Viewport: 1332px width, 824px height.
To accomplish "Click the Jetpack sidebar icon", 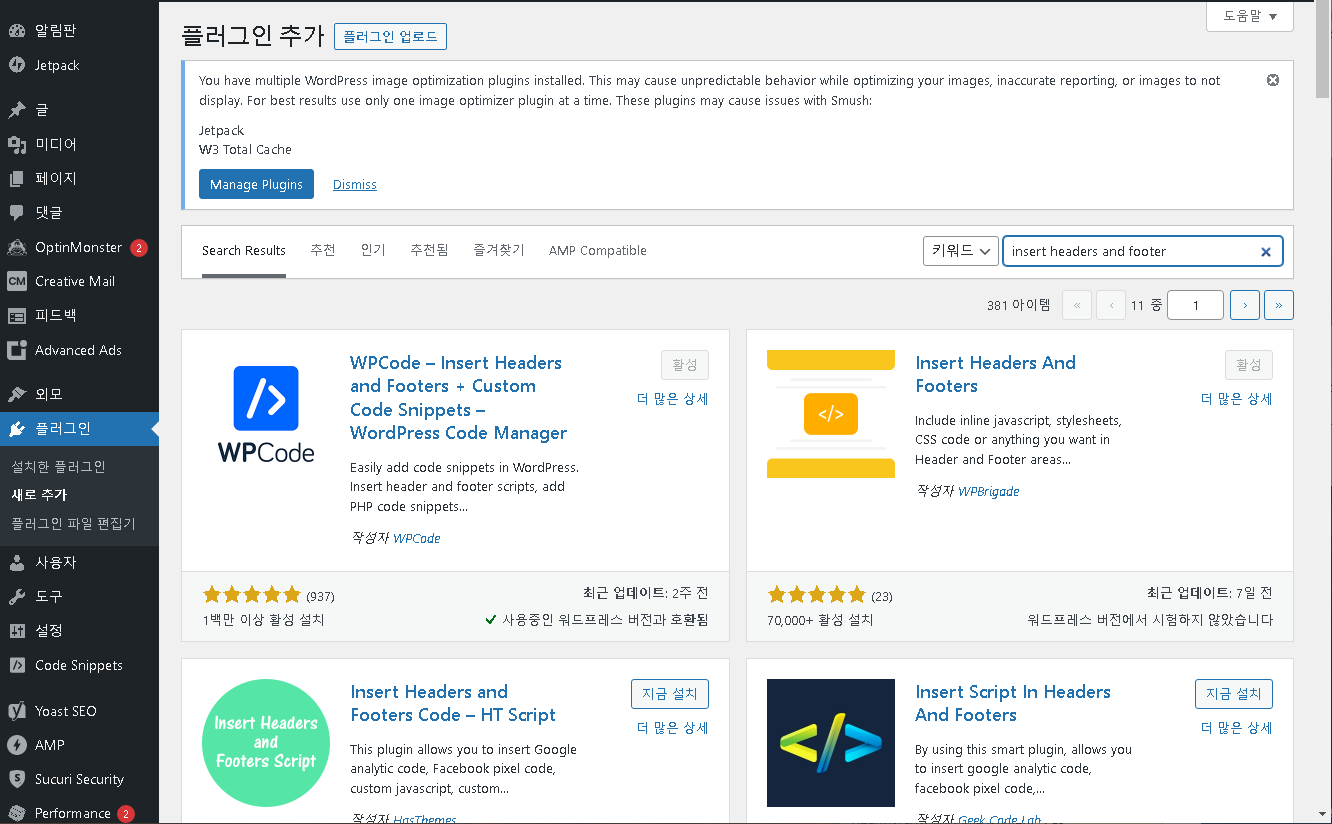I will pos(17,65).
